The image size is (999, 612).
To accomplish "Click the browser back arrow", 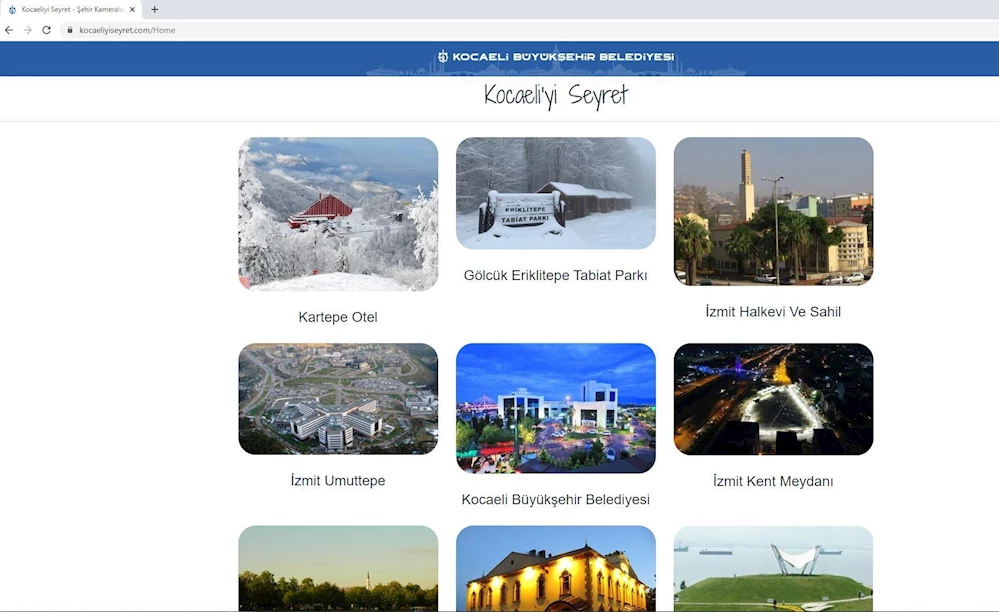I will point(9,30).
